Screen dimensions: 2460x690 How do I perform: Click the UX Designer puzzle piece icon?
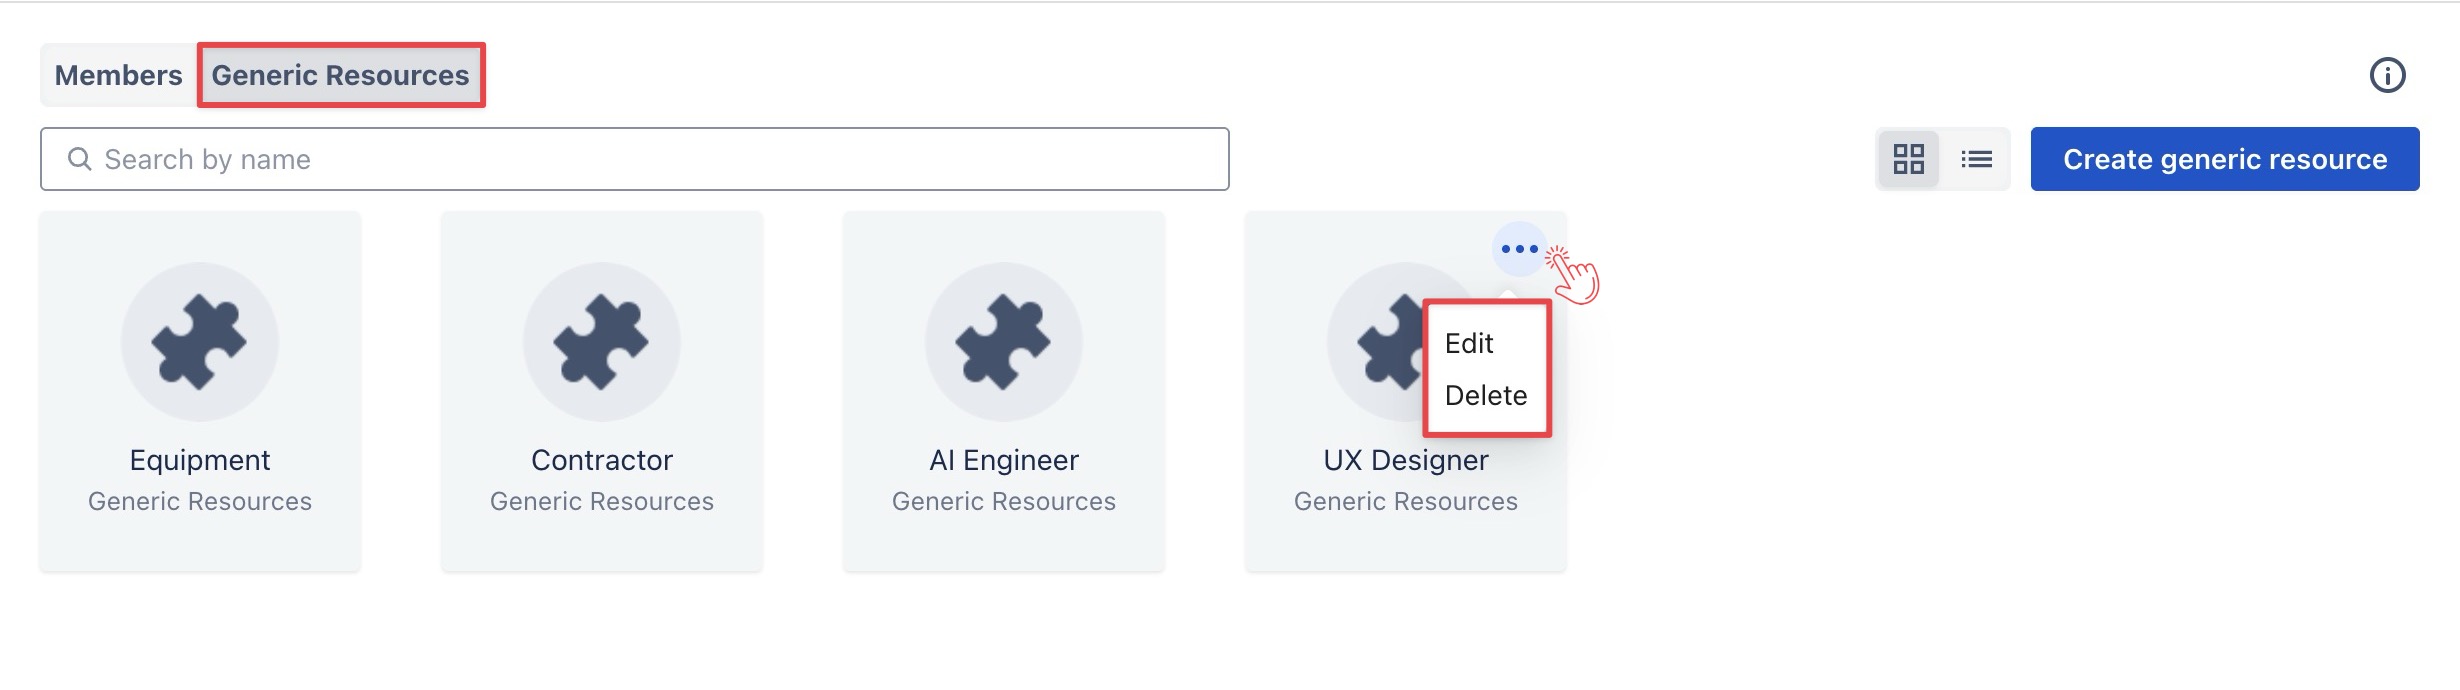click(1385, 341)
